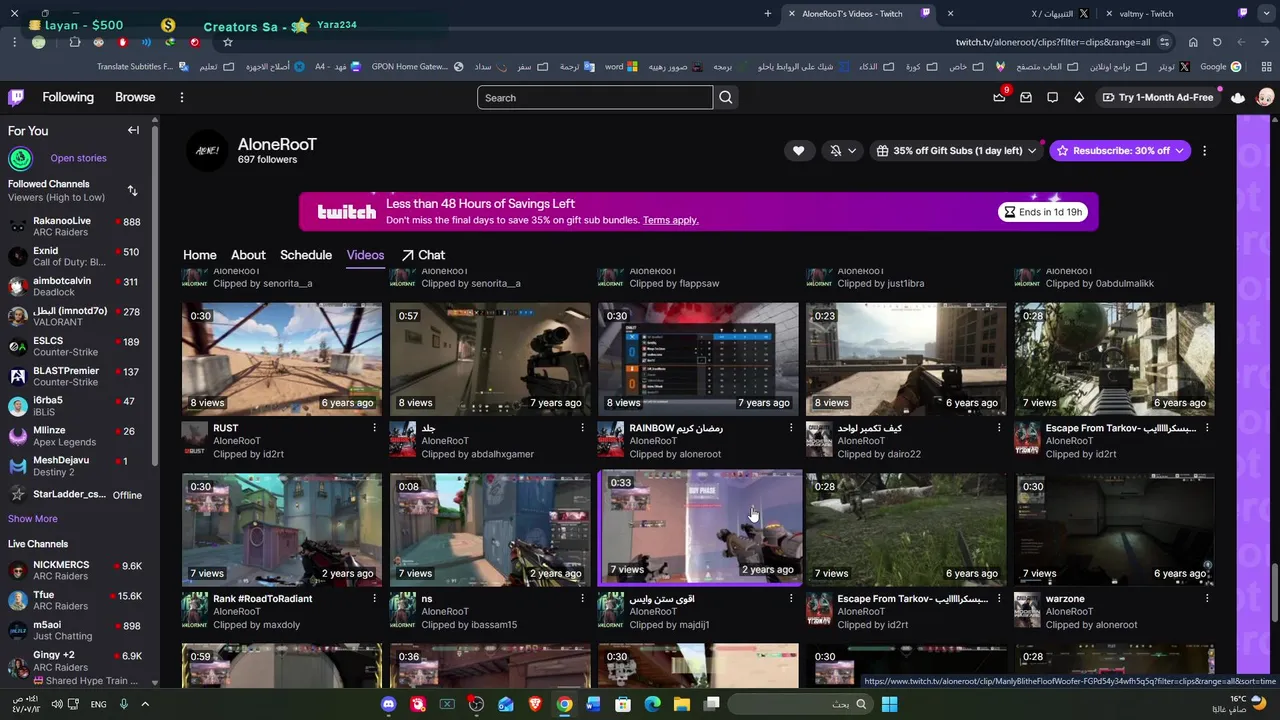Screen dimensions: 1280x720
Task: Bookmark this page star icon
Action: 228,42
